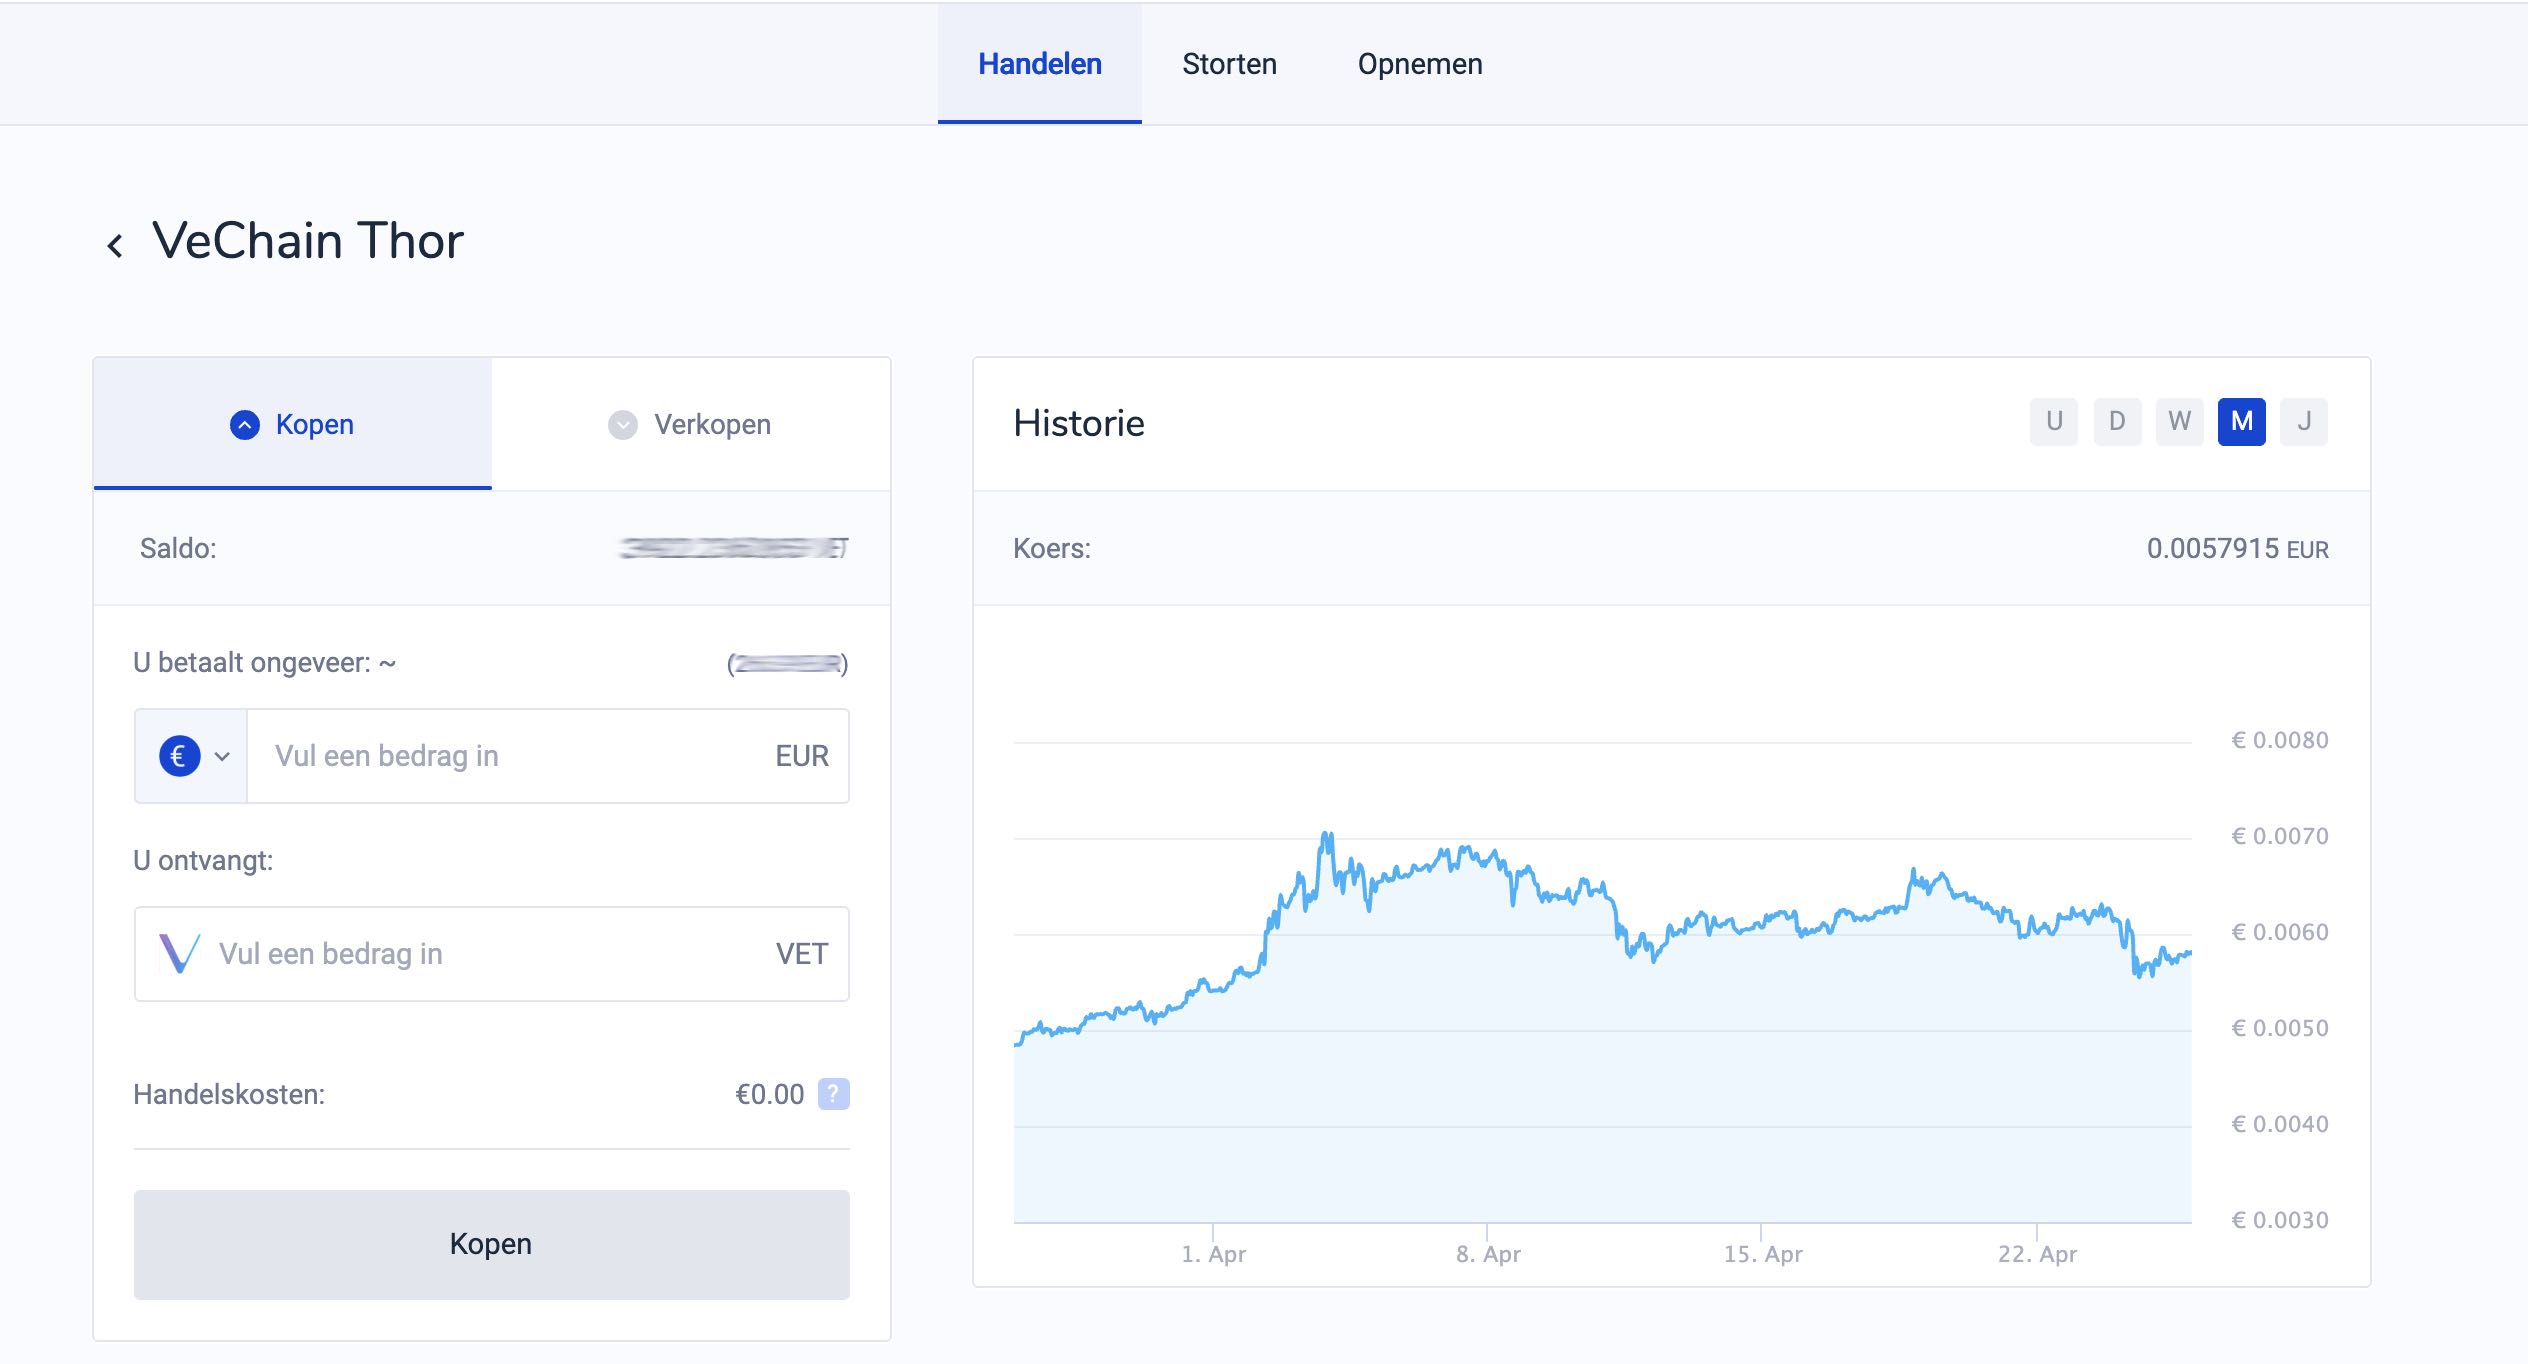Click the VeChain logo icon in the VET field
The image size is (2528, 1364).
pyautogui.click(x=179, y=954)
